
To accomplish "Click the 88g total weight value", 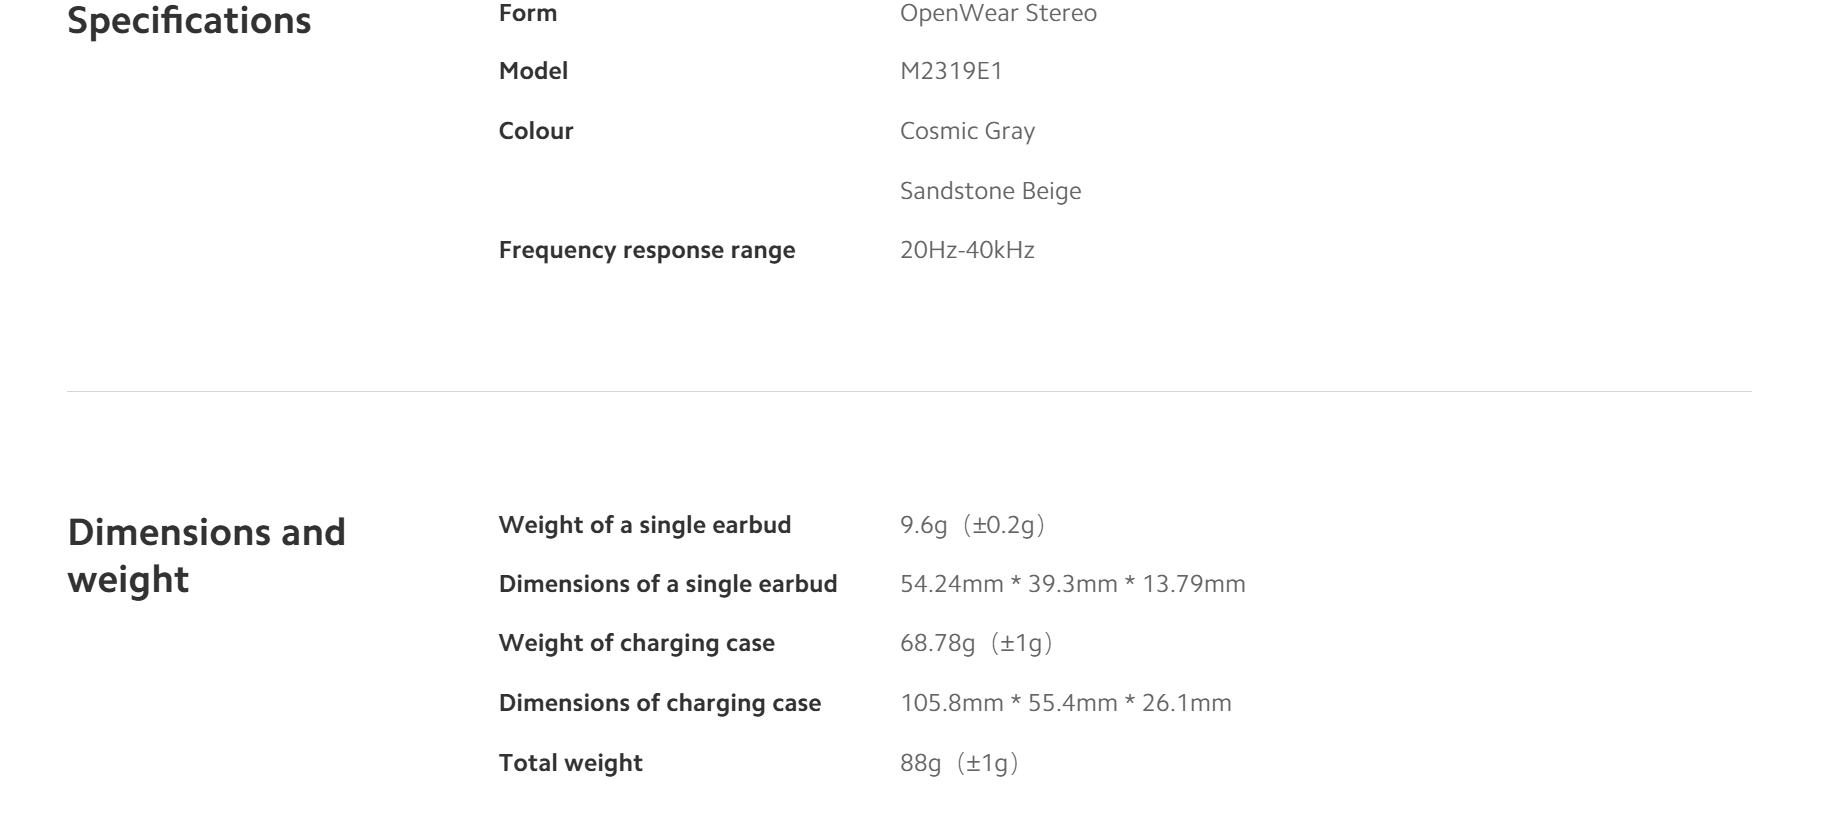I will point(960,763).
